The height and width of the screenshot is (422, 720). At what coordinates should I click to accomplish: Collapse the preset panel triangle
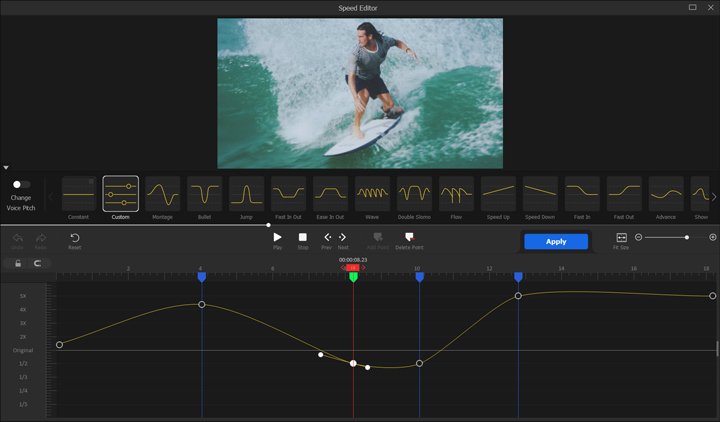point(6,168)
